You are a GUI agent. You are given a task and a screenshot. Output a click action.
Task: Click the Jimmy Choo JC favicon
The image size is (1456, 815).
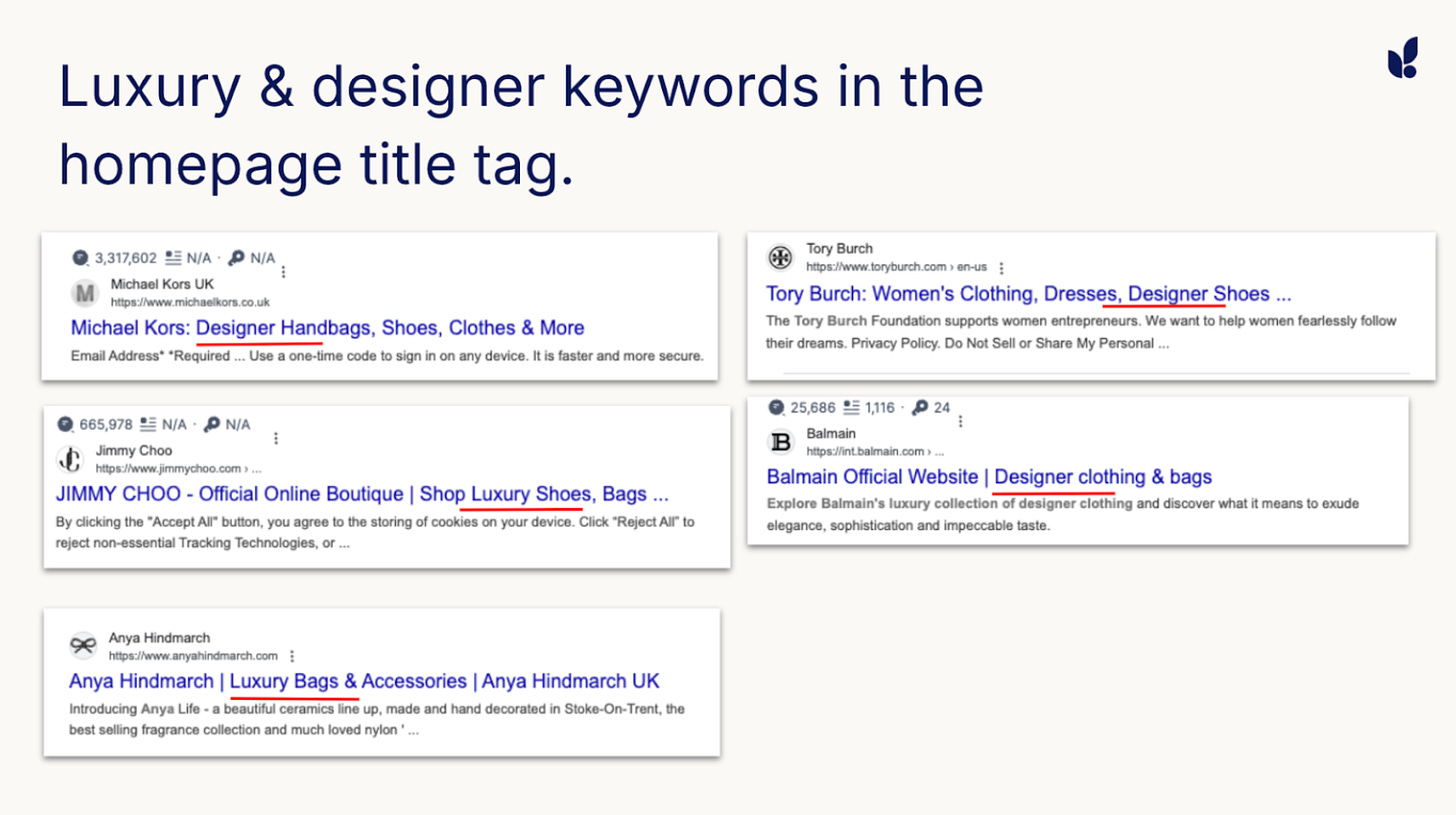point(69,459)
